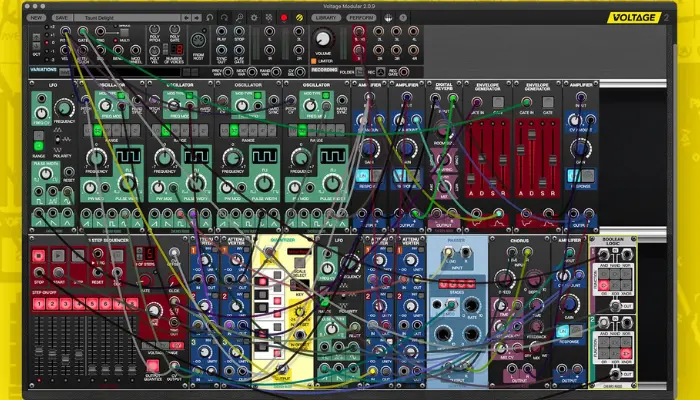Click the octave up arrow above OCT
This screenshot has height=400, width=700.
[36, 38]
